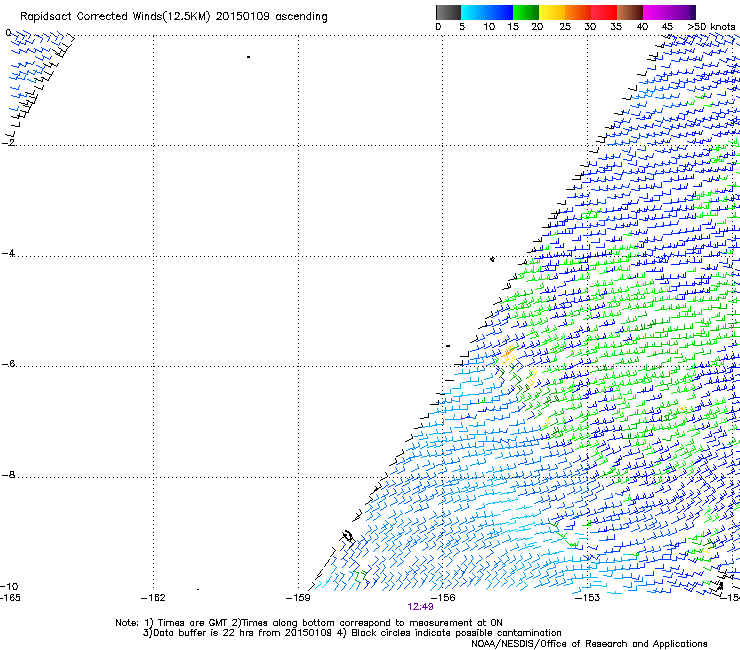This screenshot has height=650, width=740.
Task: Click the '-6' latitude axis label
Action: point(8,364)
